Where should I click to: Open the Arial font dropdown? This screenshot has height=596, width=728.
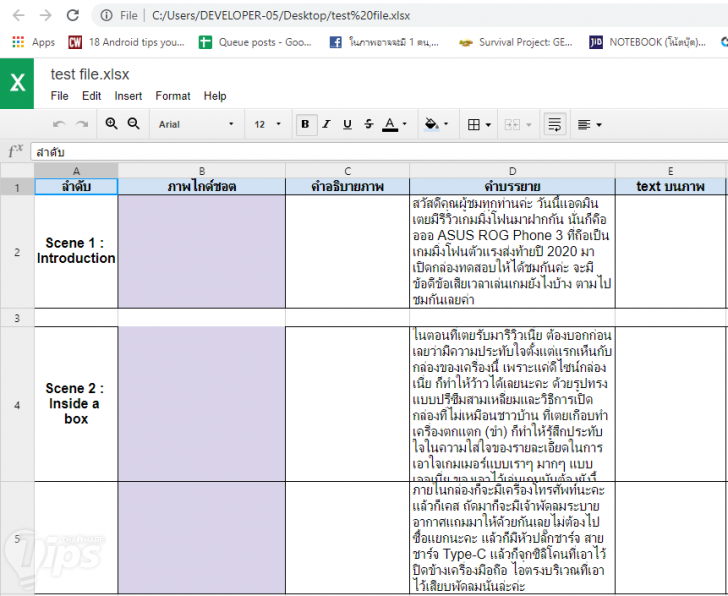point(196,124)
